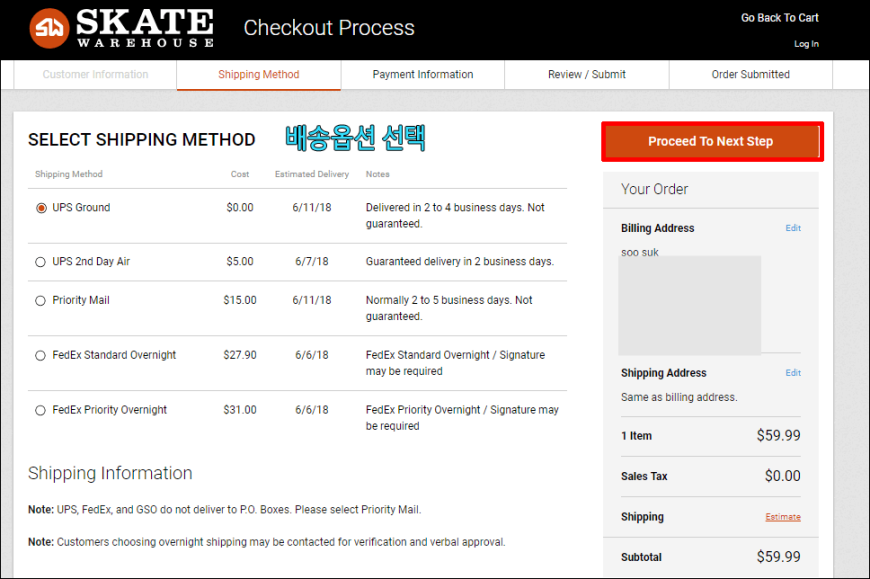This screenshot has width=870, height=579.
Task: Edit the Shipping Address
Action: 793,373
